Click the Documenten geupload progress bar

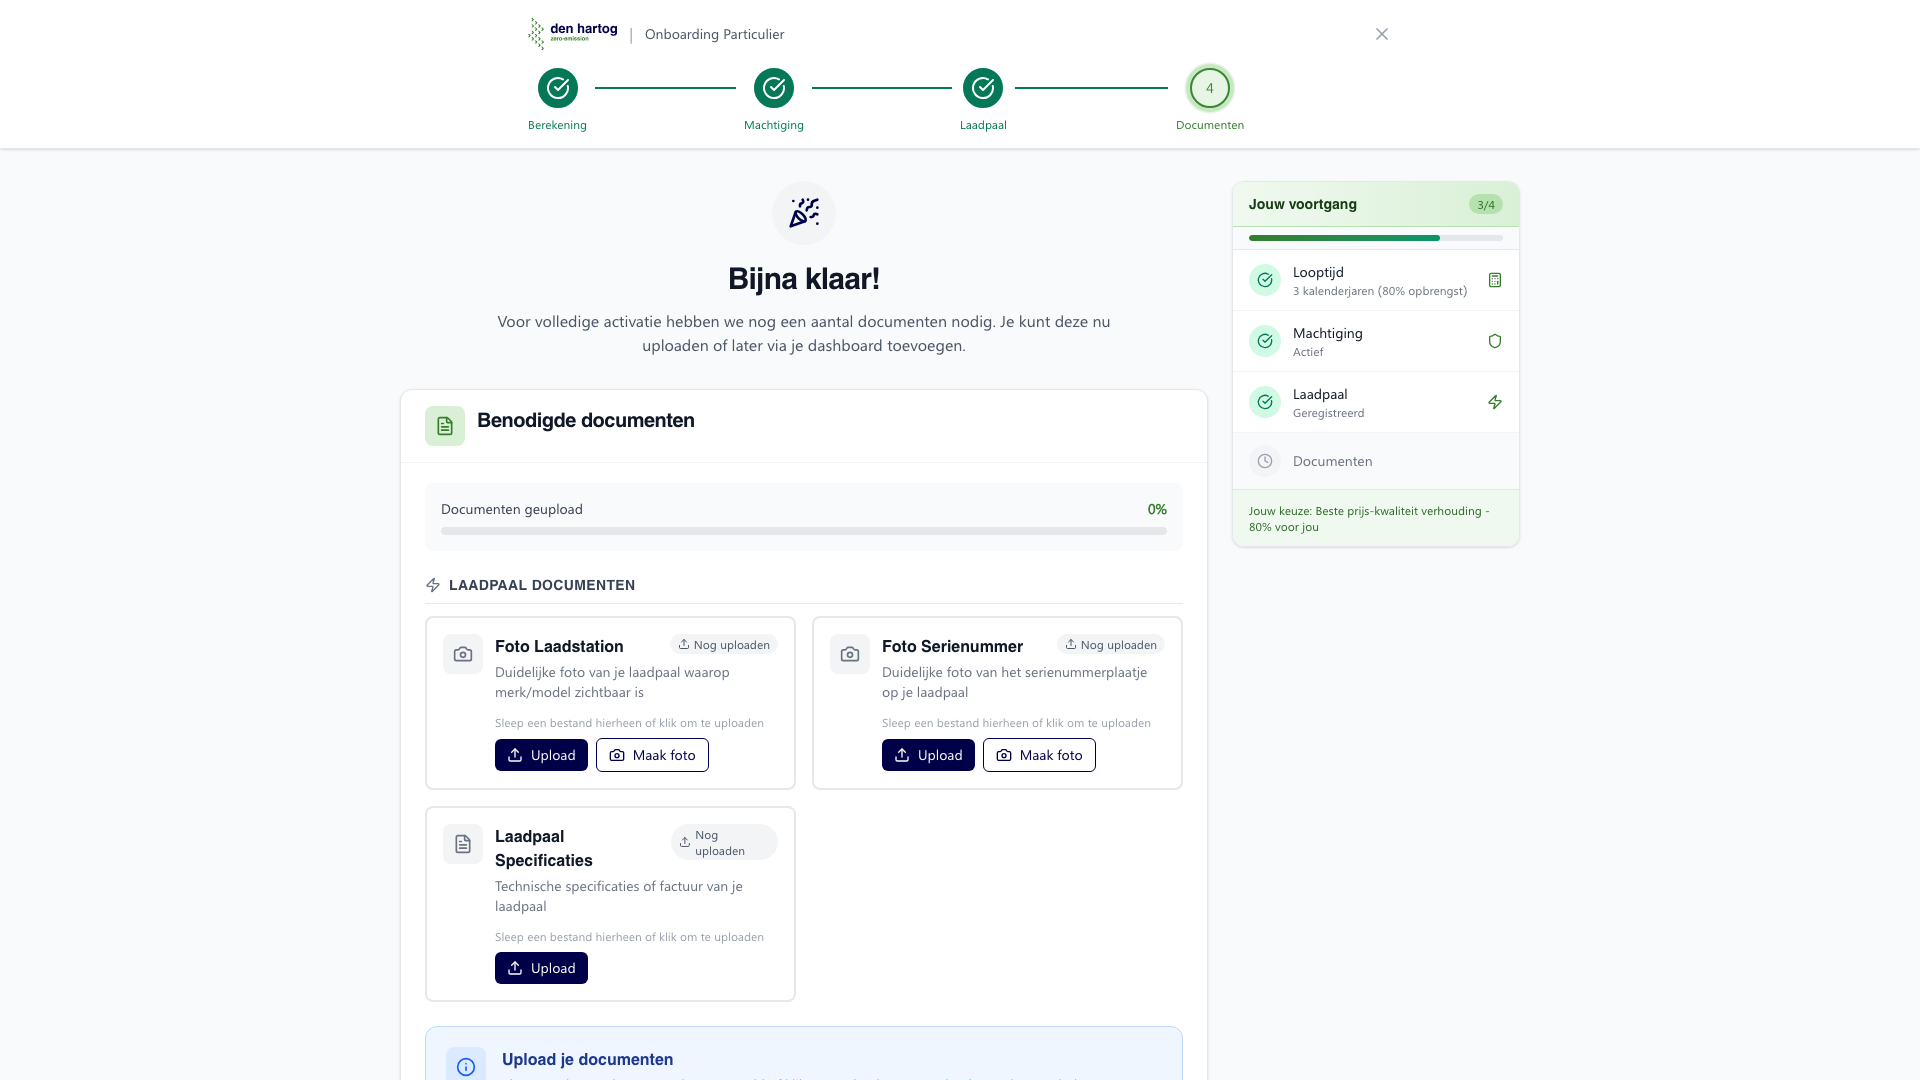(803, 531)
